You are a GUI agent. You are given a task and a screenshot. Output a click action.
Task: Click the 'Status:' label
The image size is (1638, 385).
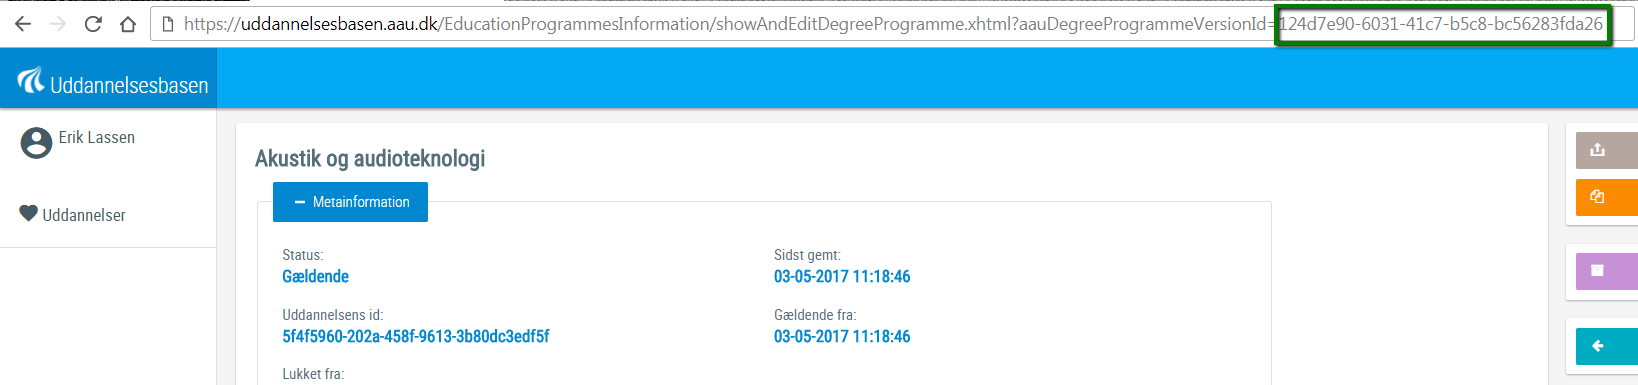303,255
